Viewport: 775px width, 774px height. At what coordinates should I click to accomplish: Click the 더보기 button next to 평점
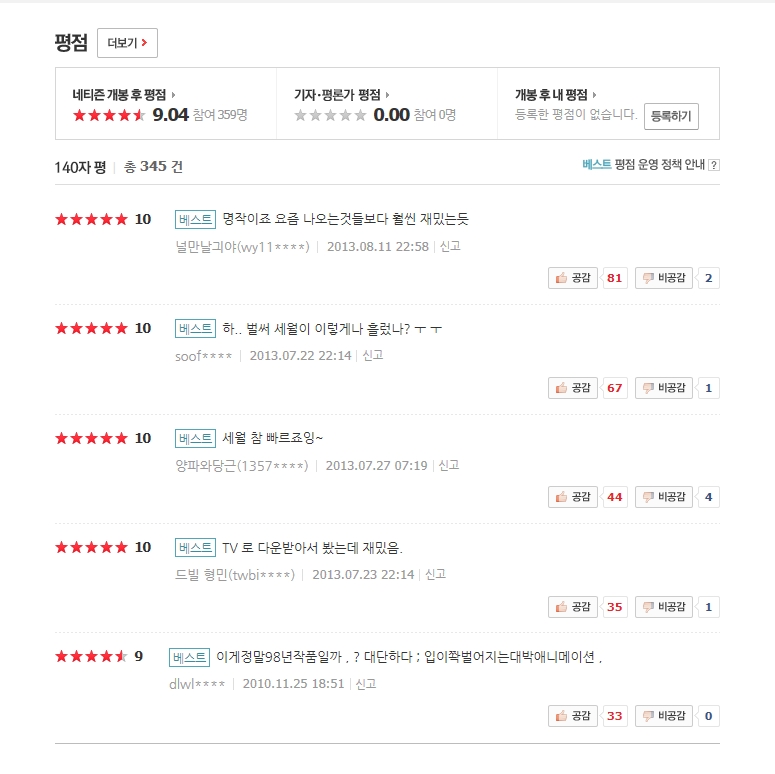point(127,43)
